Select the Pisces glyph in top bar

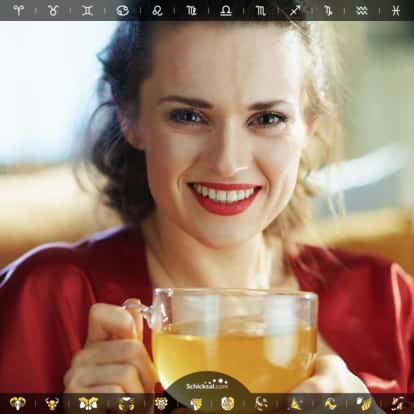coord(396,10)
